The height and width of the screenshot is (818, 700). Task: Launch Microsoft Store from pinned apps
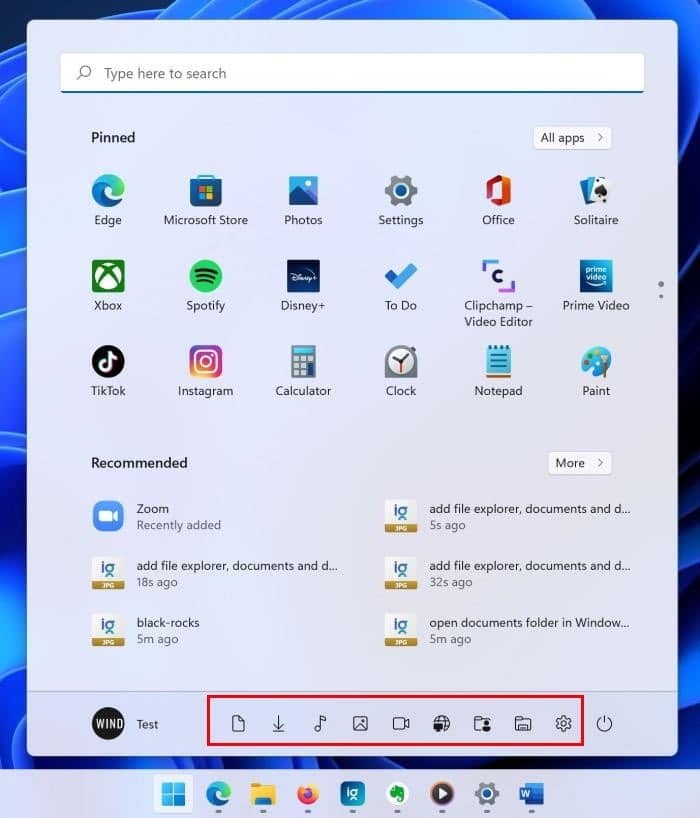point(206,200)
